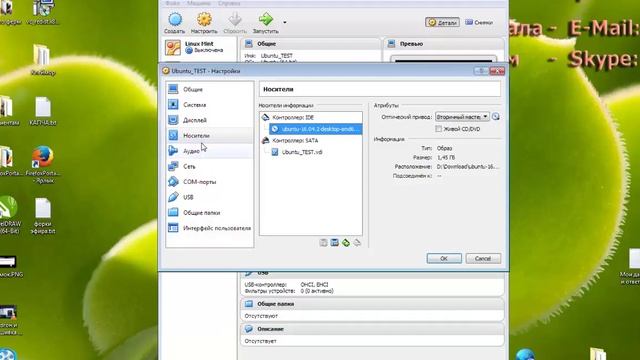Open the dropdown arrow next to Запустить
This screenshot has height=360, width=640.
(x=284, y=22)
